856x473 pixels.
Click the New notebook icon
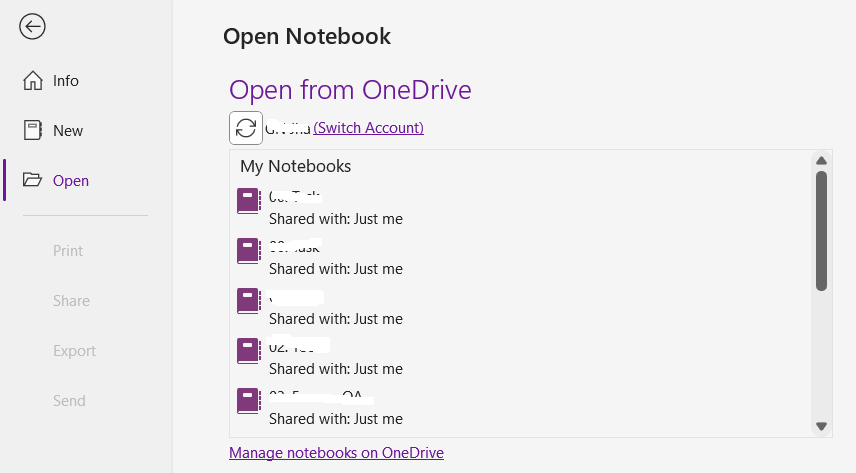pyautogui.click(x=33, y=131)
